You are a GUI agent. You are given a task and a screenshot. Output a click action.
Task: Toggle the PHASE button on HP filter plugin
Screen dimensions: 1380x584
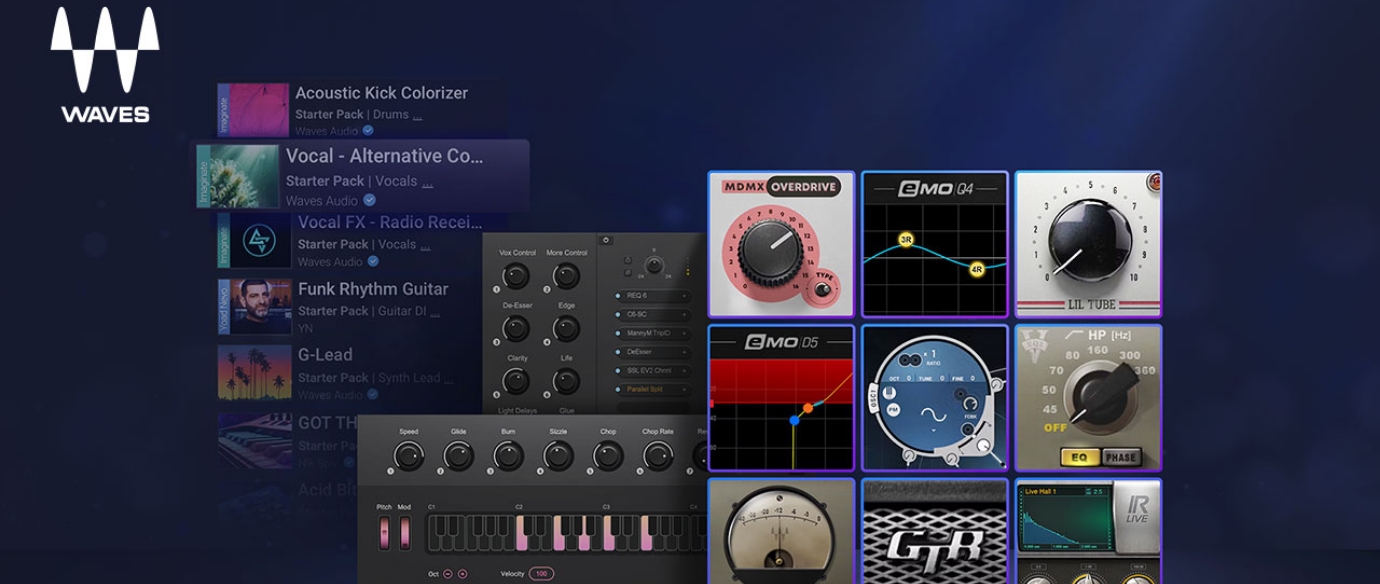[x=1121, y=457]
